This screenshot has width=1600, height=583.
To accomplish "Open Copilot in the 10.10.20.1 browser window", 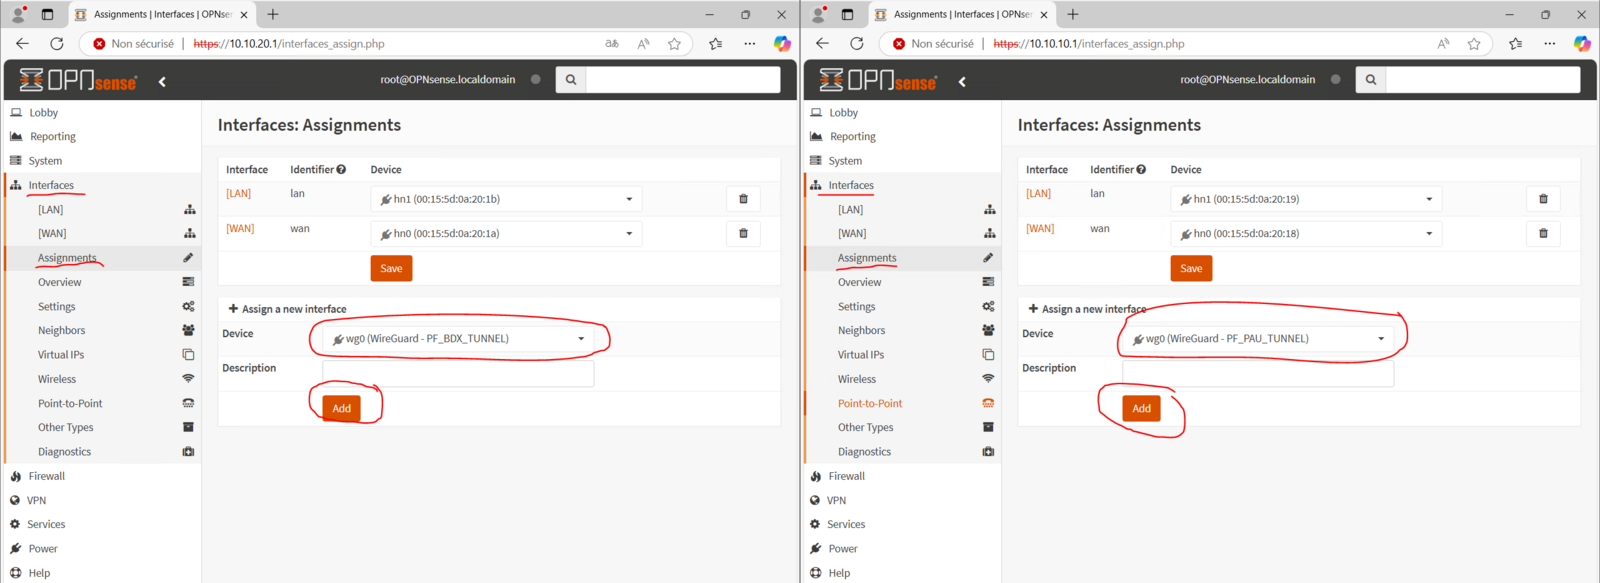I will point(782,44).
